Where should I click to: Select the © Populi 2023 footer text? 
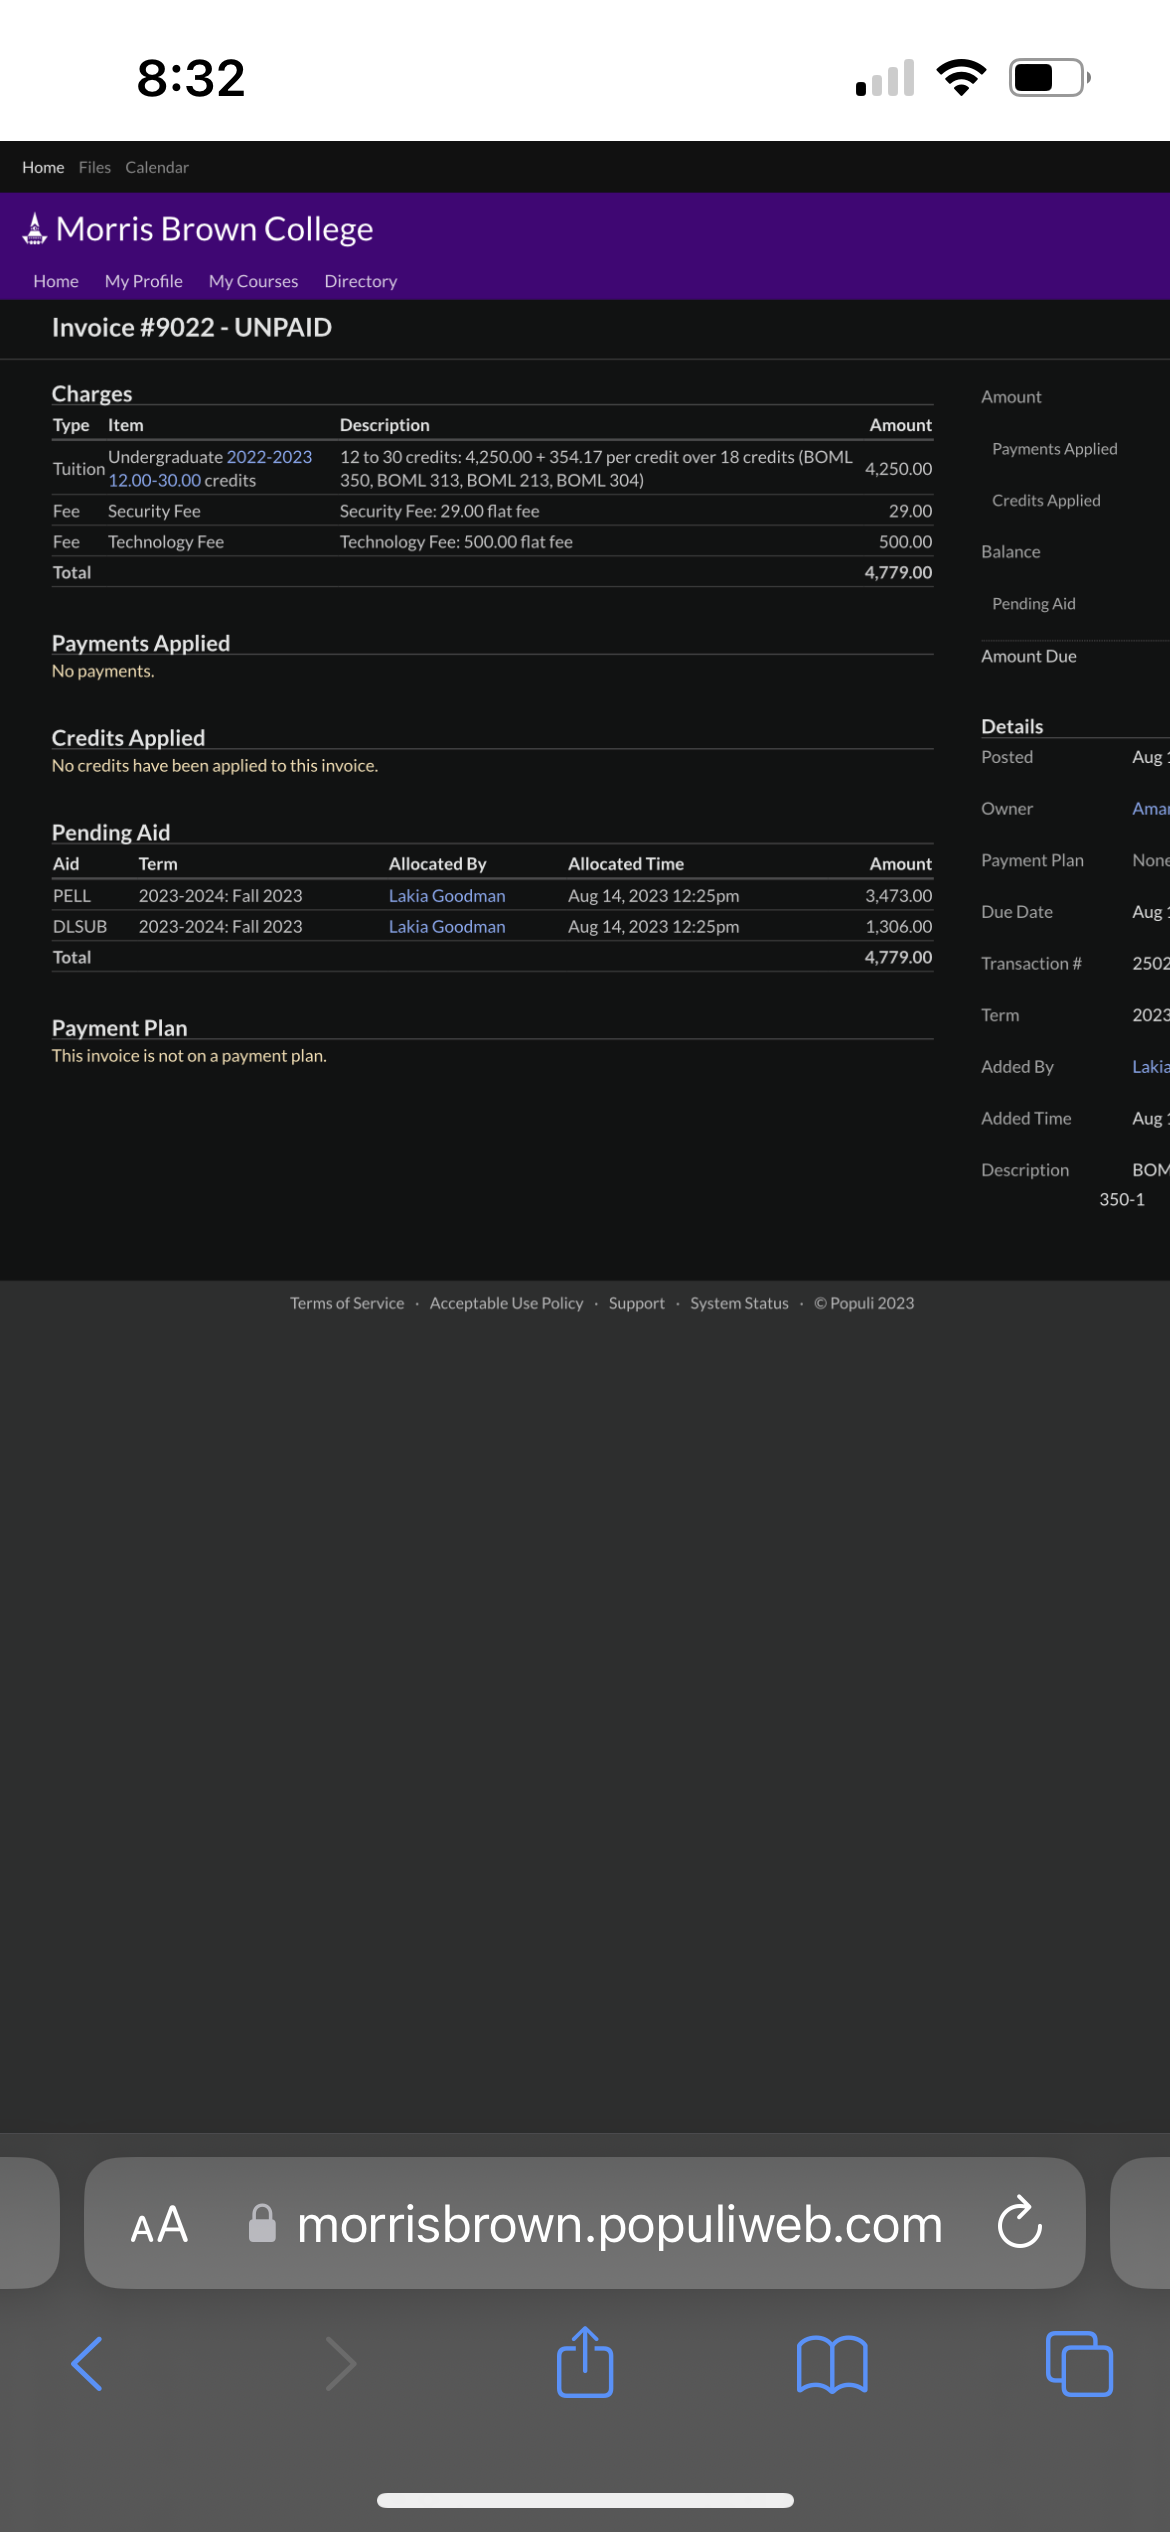864,1303
